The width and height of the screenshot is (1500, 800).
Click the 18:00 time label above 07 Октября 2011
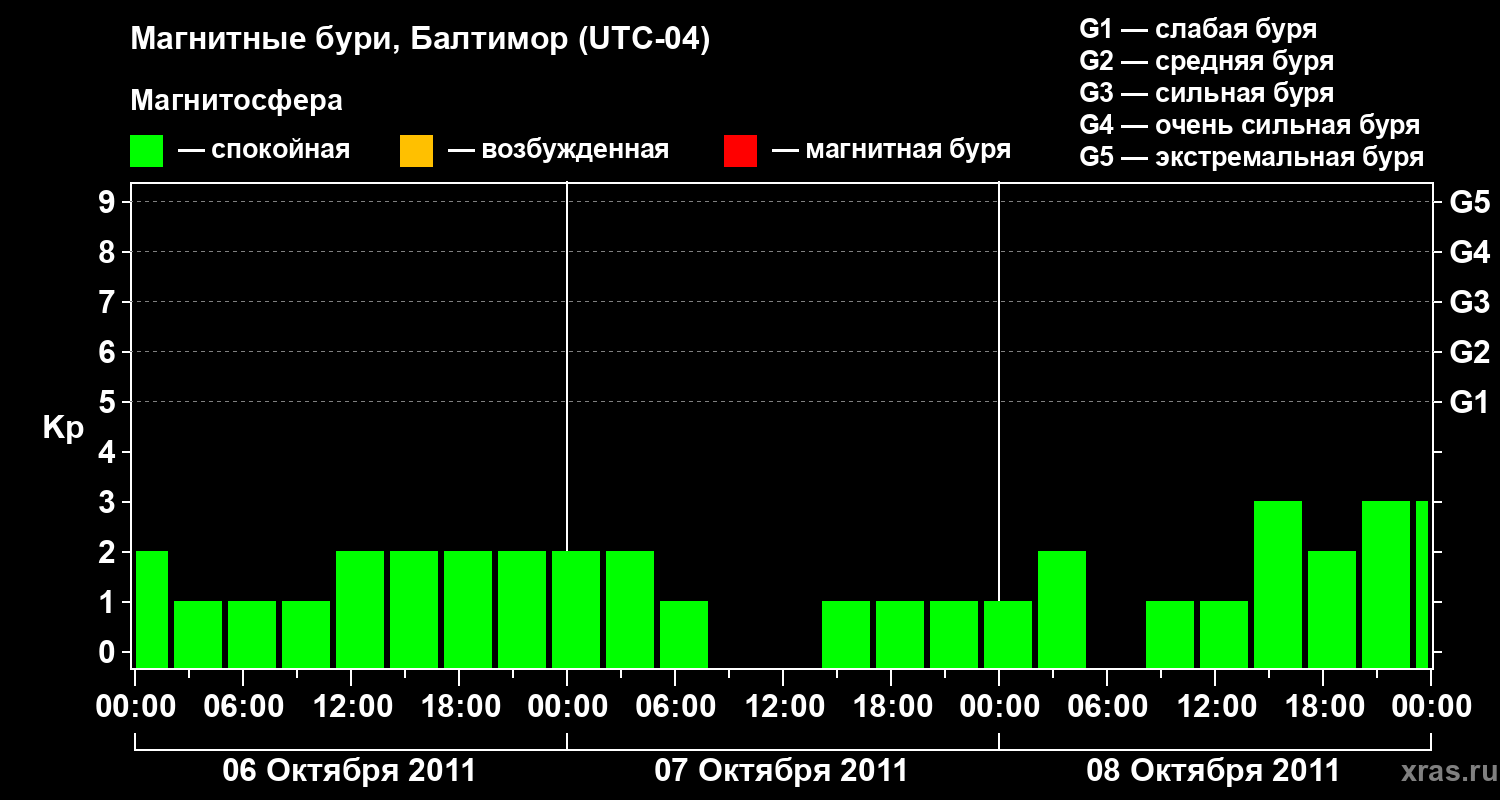tap(891, 707)
